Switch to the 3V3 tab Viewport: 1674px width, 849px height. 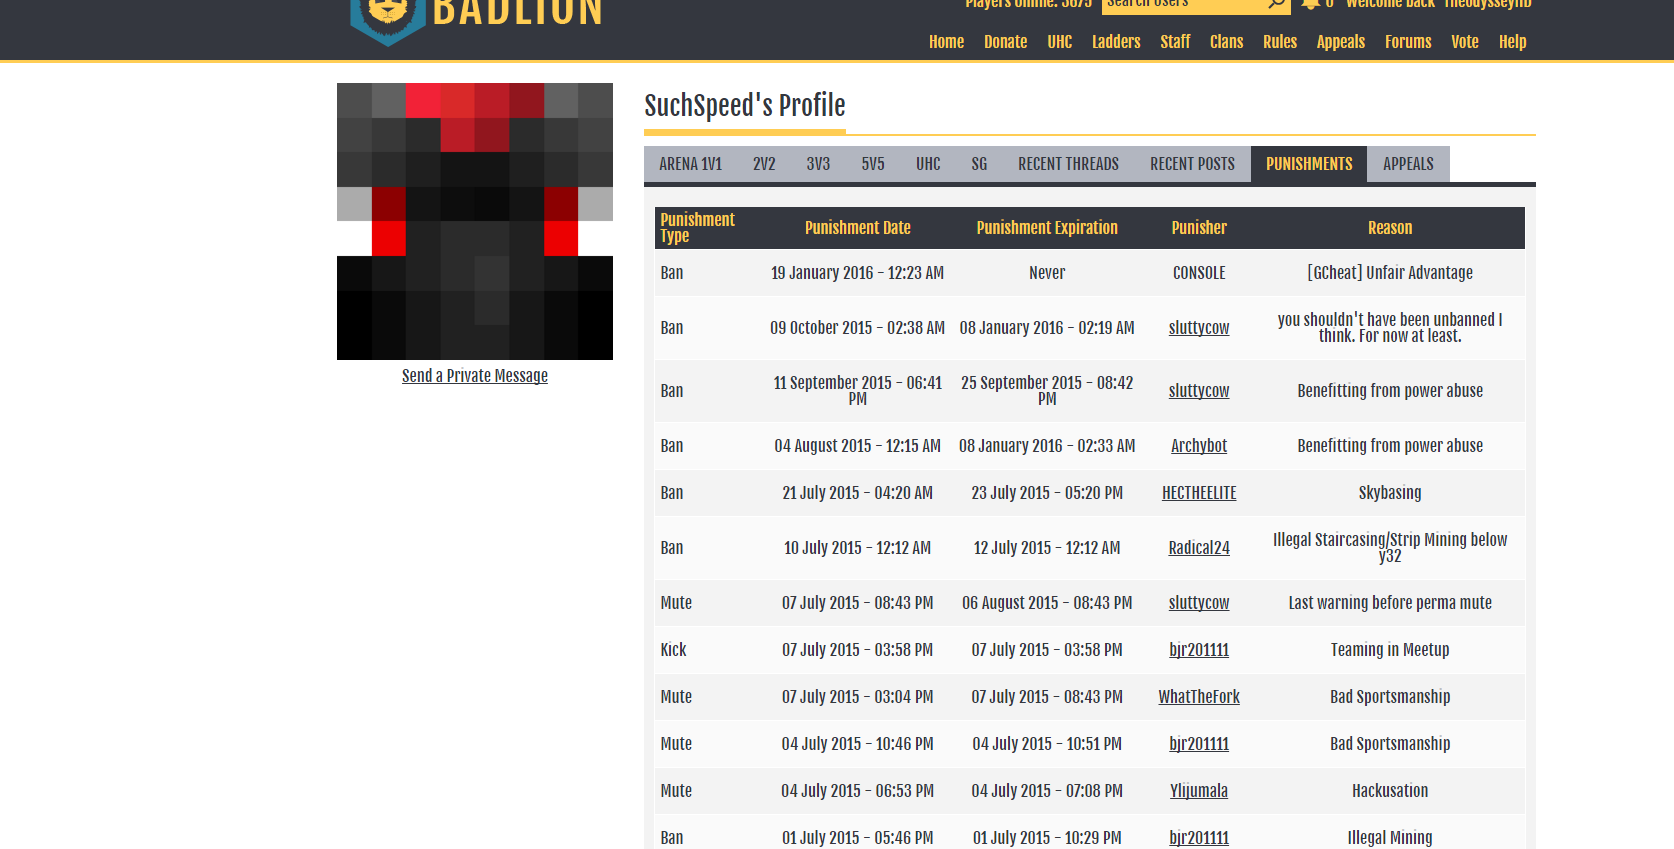pyautogui.click(x=818, y=164)
